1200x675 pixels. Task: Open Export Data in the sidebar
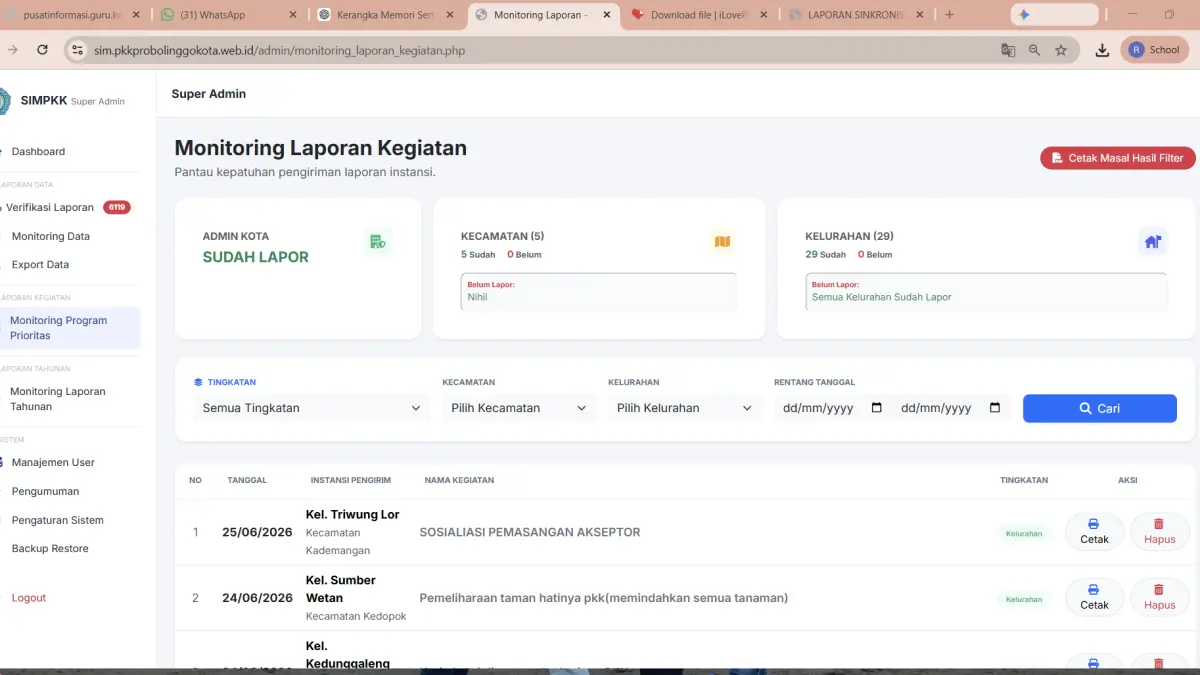(x=40, y=265)
